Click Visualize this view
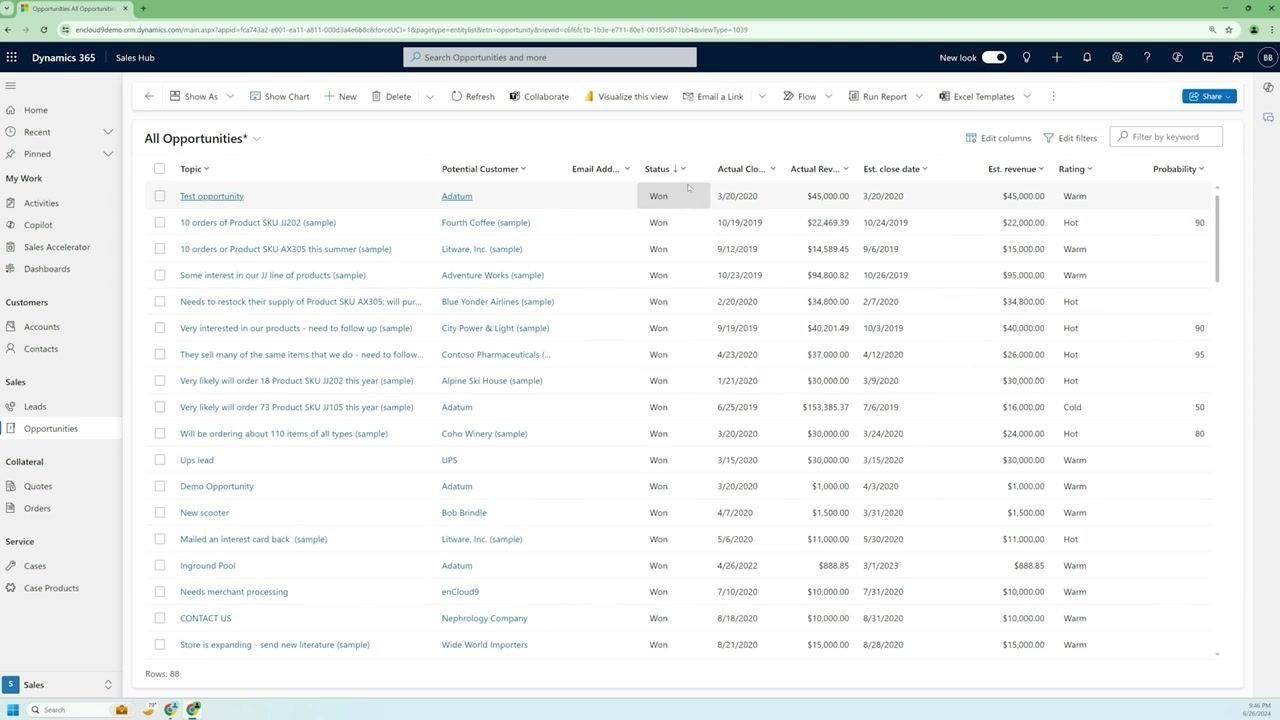 (626, 96)
